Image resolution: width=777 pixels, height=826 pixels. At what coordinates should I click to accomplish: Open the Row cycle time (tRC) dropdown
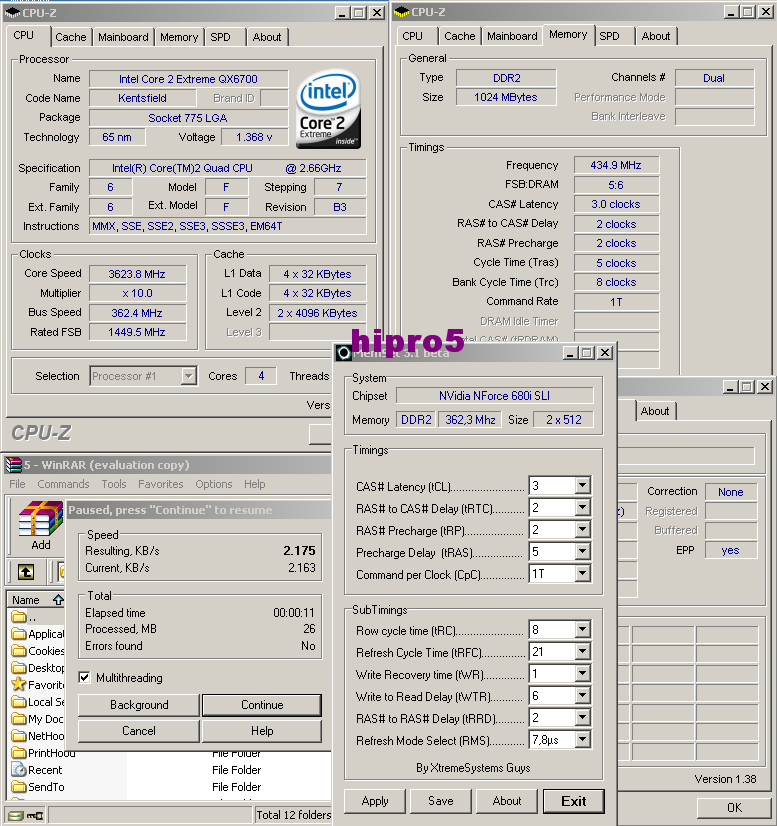pyautogui.click(x=582, y=629)
